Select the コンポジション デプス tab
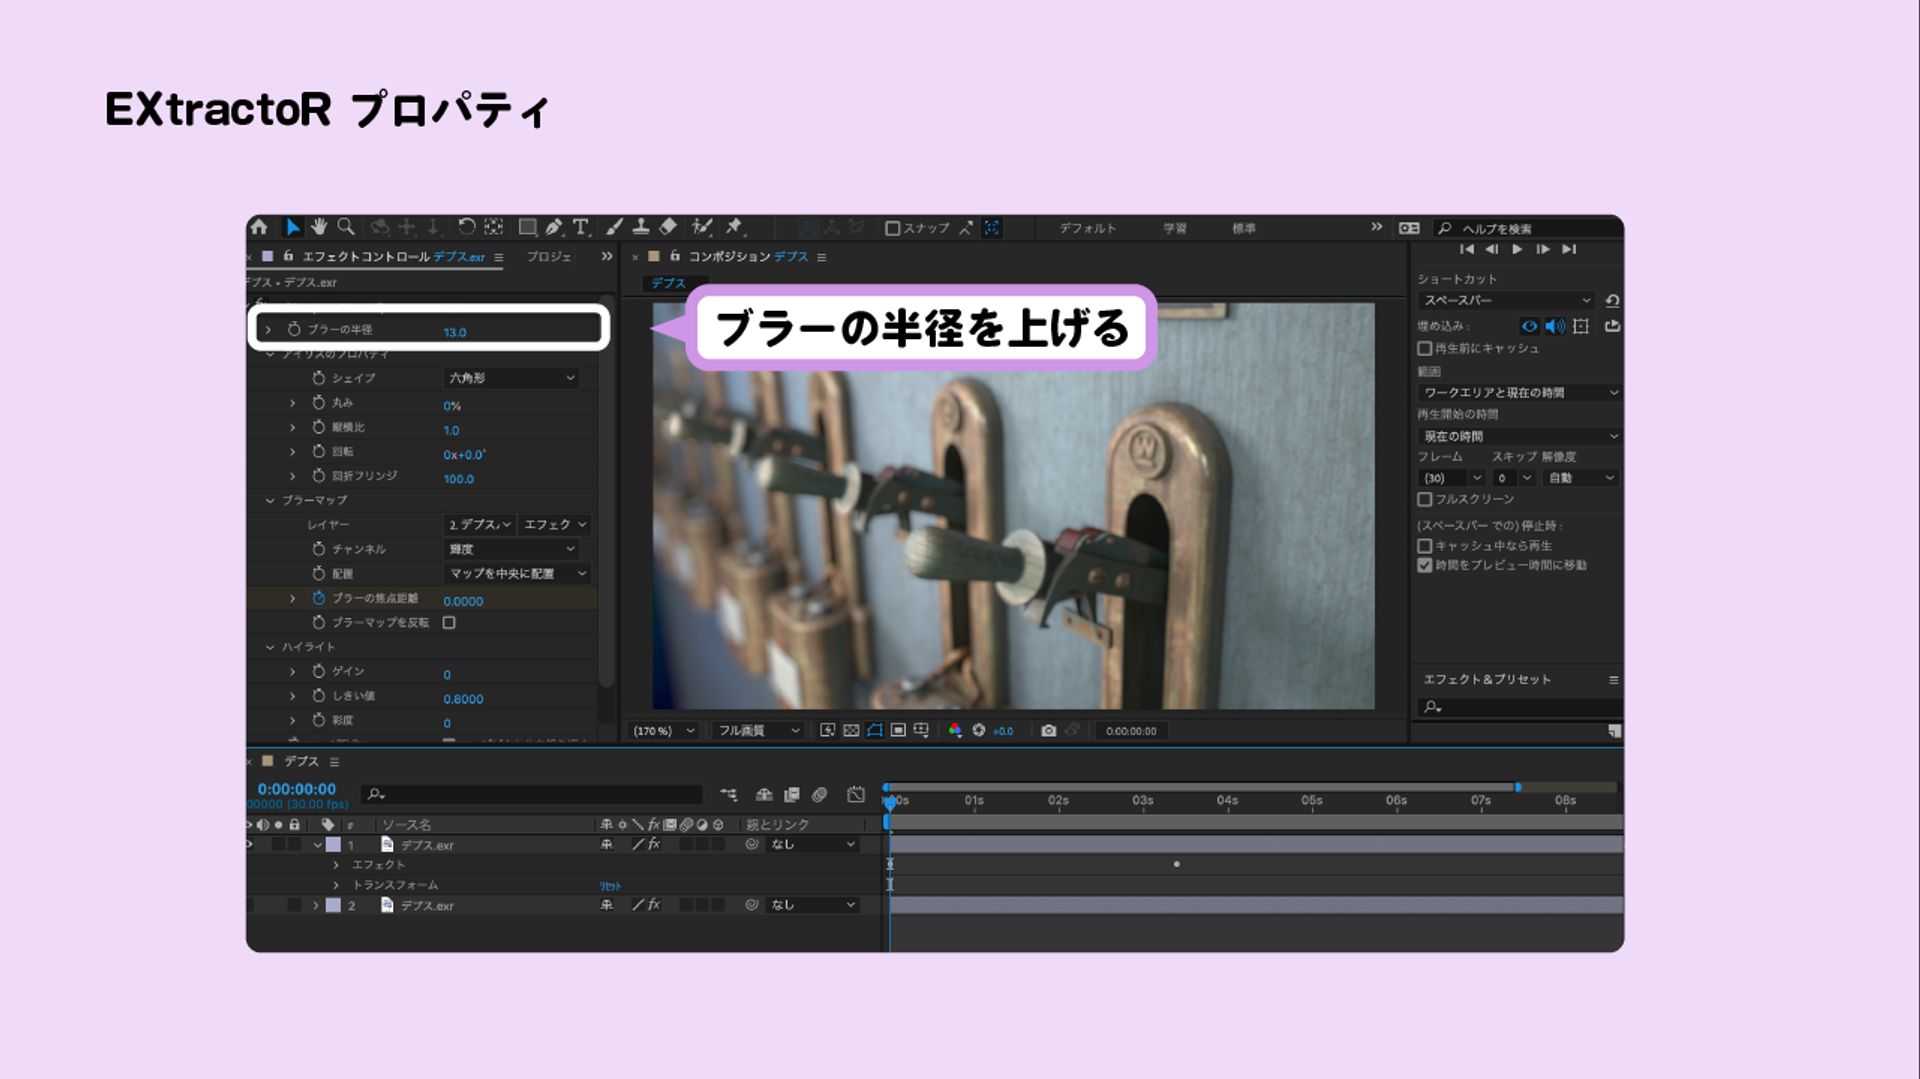This screenshot has width=1920, height=1079. click(750, 256)
